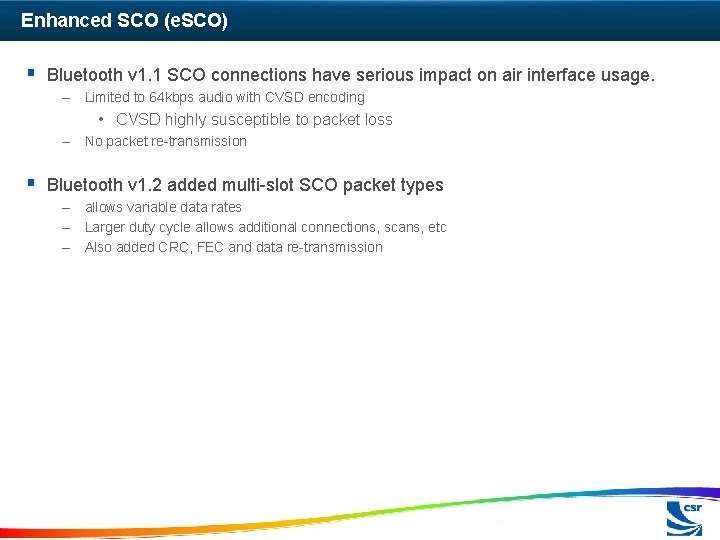Click the rainbow gradient swoosh at slide bottom

tap(360, 512)
